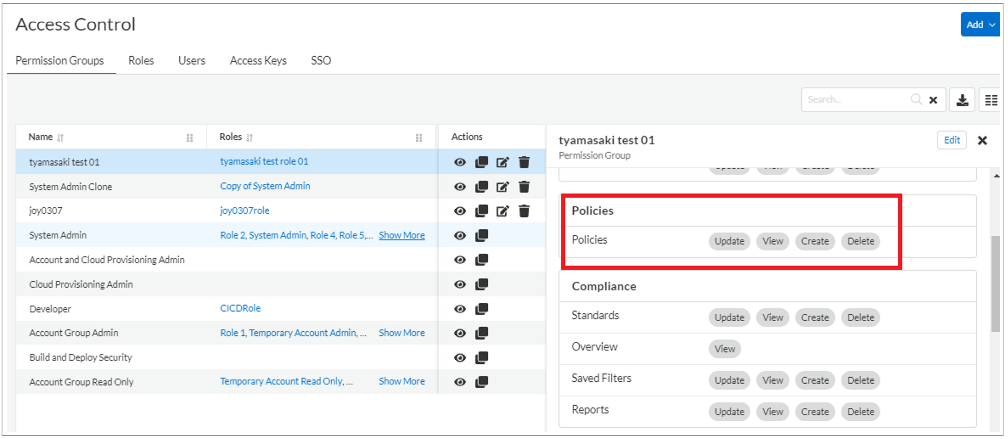This screenshot has width=1008, height=439.
Task: Open the Add dropdown
Action: 977,25
